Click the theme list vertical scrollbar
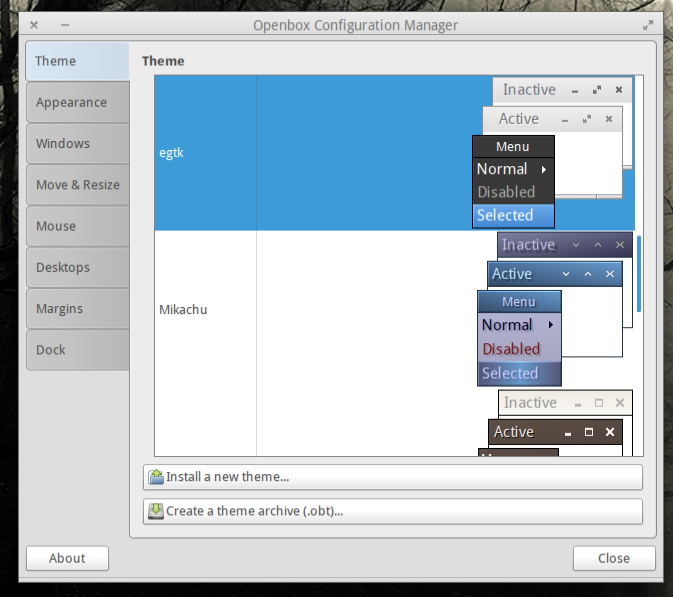Screen dimensions: 673x597 (x=639, y=274)
